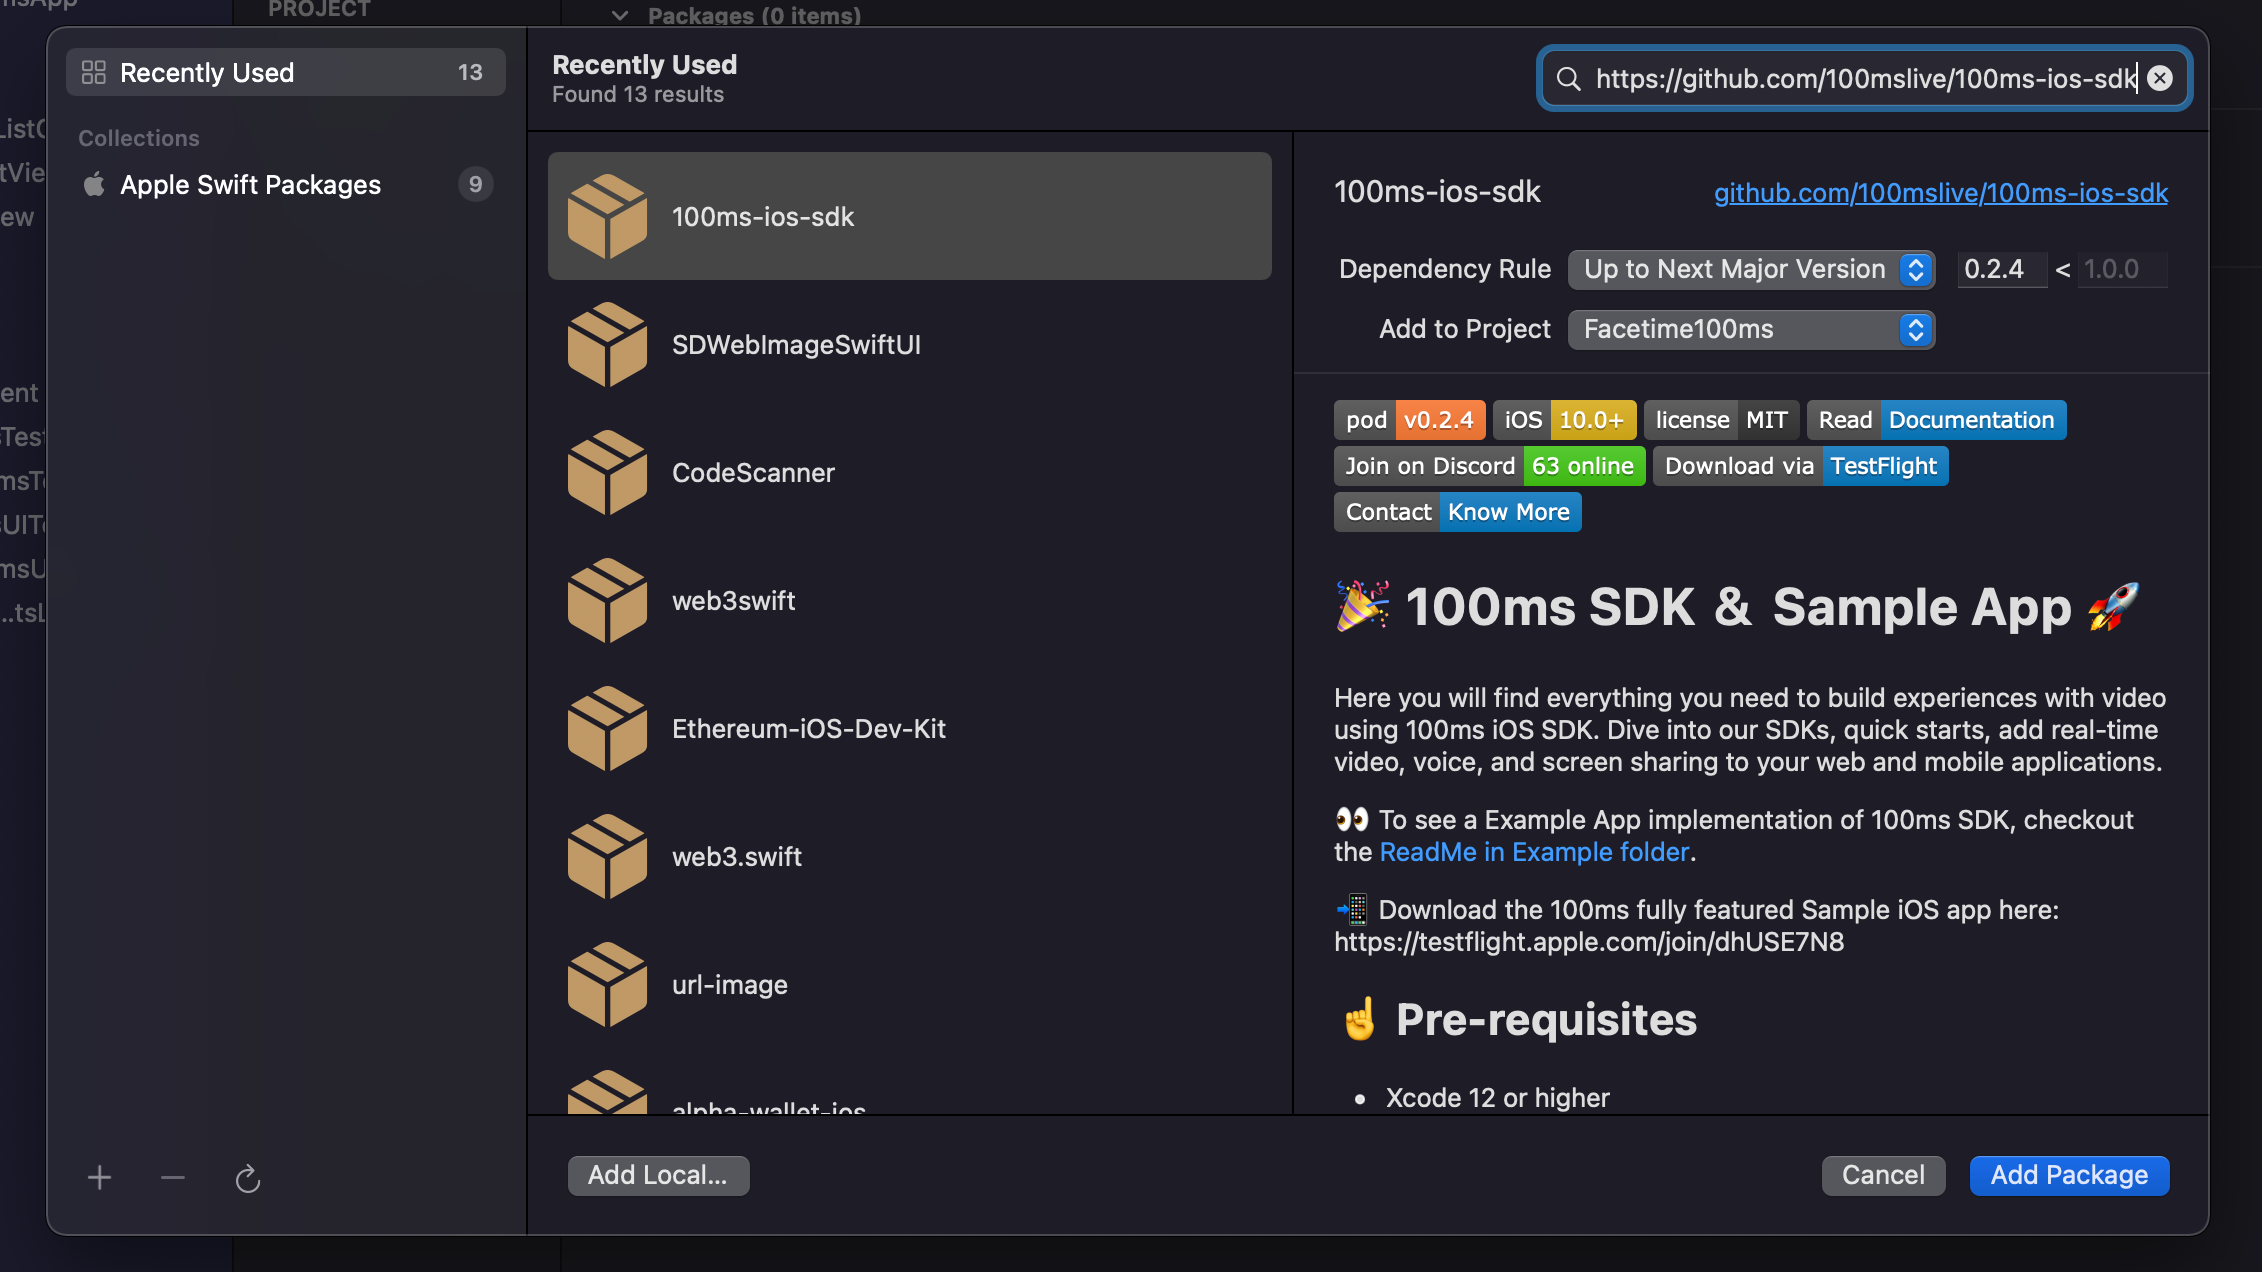Click the Cancel button
The width and height of the screenshot is (2262, 1272).
pos(1883,1175)
